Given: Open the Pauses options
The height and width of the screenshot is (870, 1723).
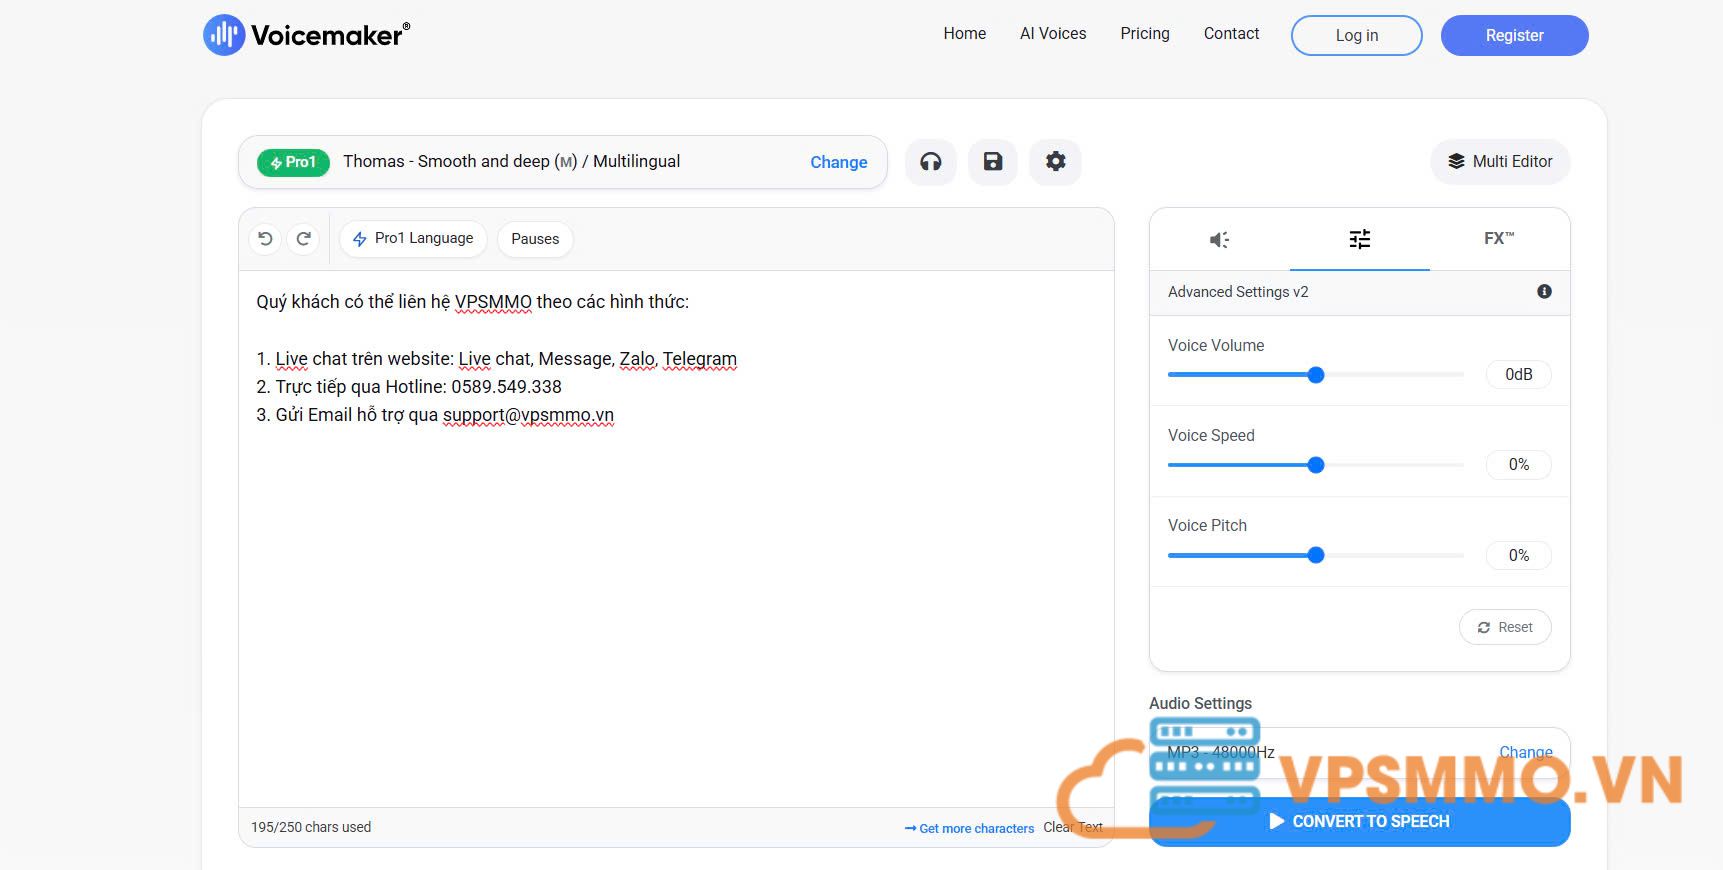Looking at the screenshot, I should point(535,239).
